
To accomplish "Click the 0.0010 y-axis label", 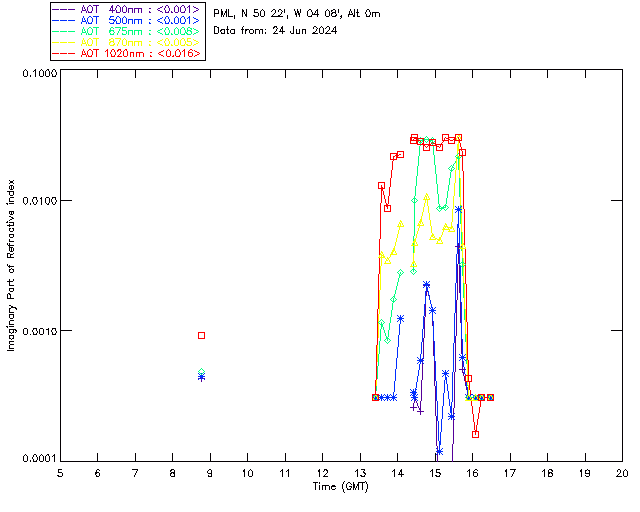I will (x=39, y=331).
